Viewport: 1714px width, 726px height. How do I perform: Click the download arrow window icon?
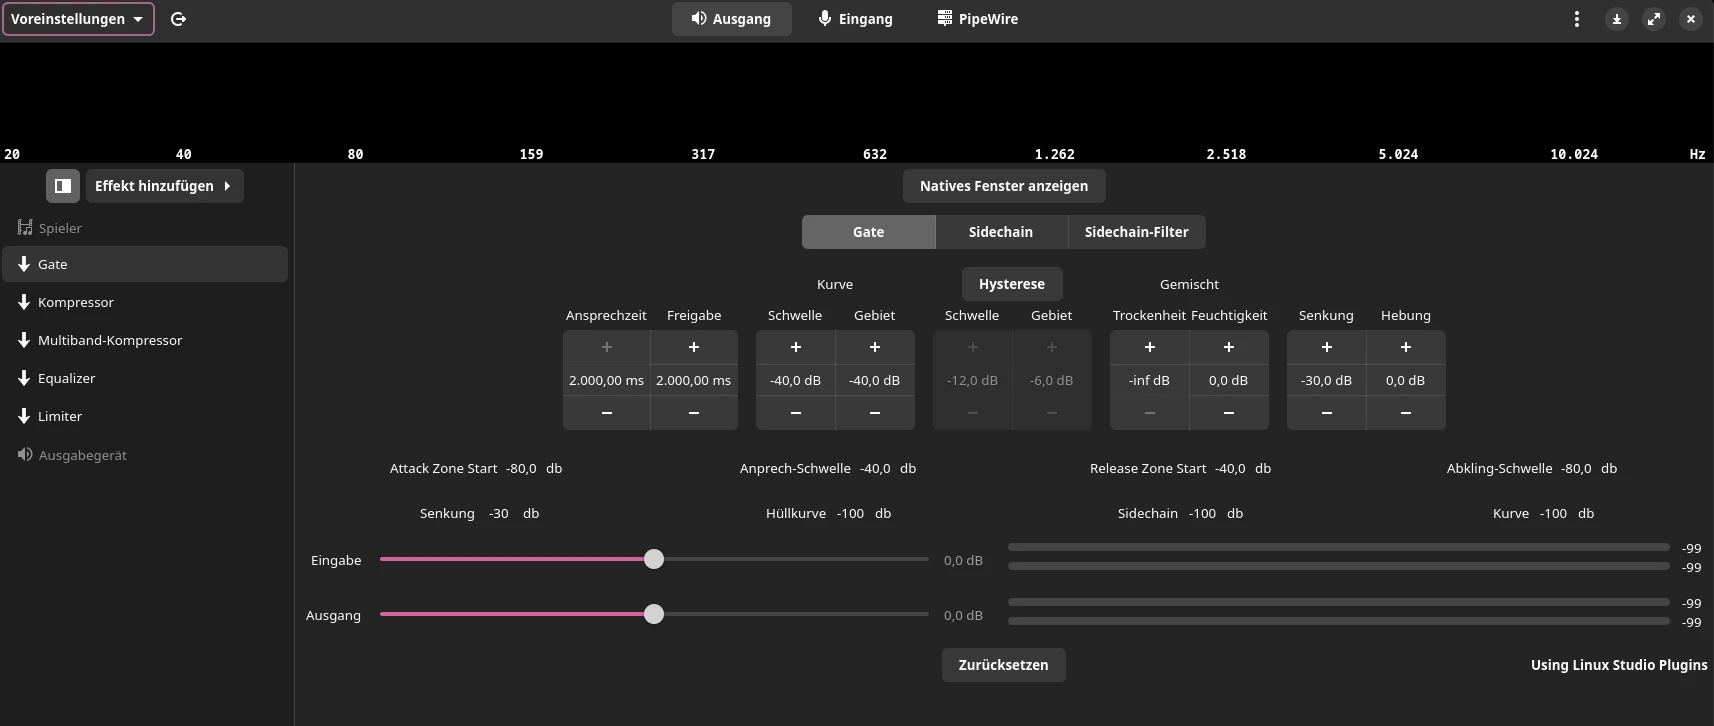(x=1616, y=19)
